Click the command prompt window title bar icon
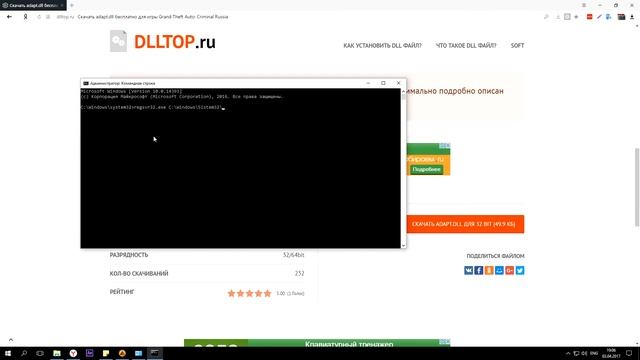Screen dimensions: 640x360 [x=86, y=83]
